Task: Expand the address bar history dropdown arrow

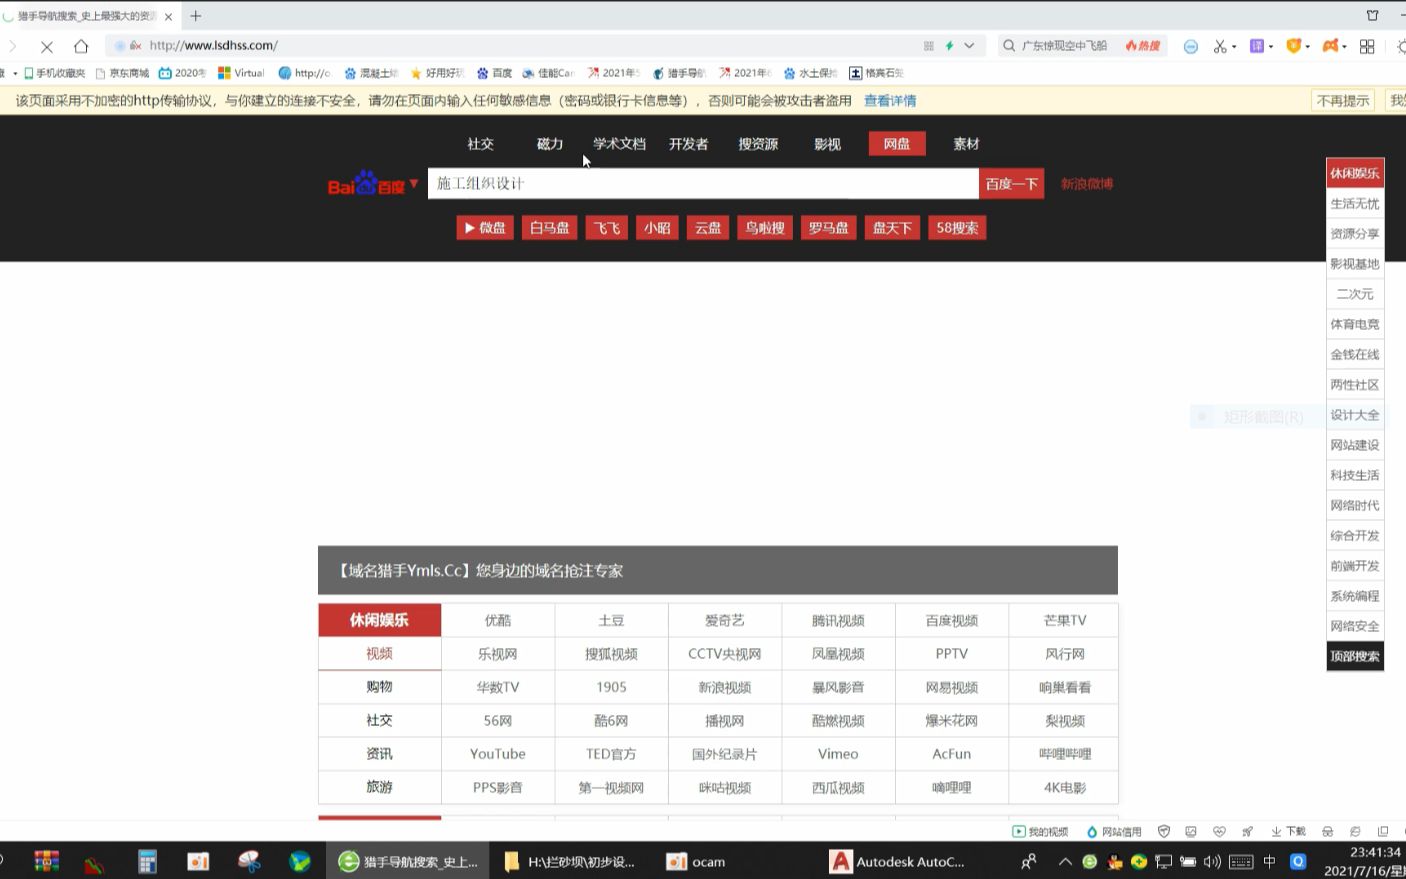Action: point(969,46)
